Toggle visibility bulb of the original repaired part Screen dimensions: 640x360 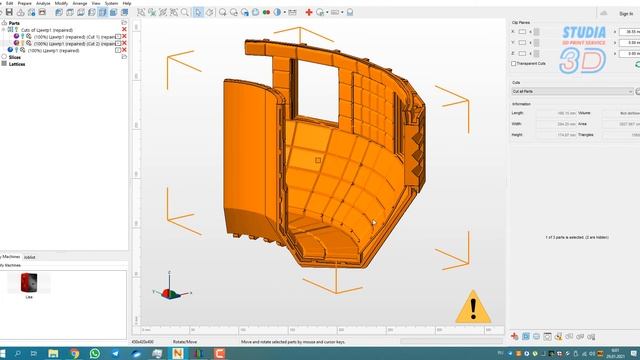[x=16, y=50]
